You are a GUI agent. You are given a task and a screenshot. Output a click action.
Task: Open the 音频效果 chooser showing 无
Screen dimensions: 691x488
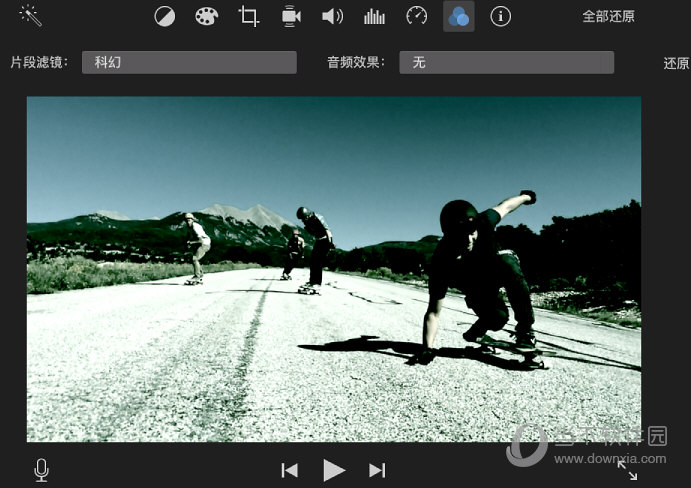point(506,62)
